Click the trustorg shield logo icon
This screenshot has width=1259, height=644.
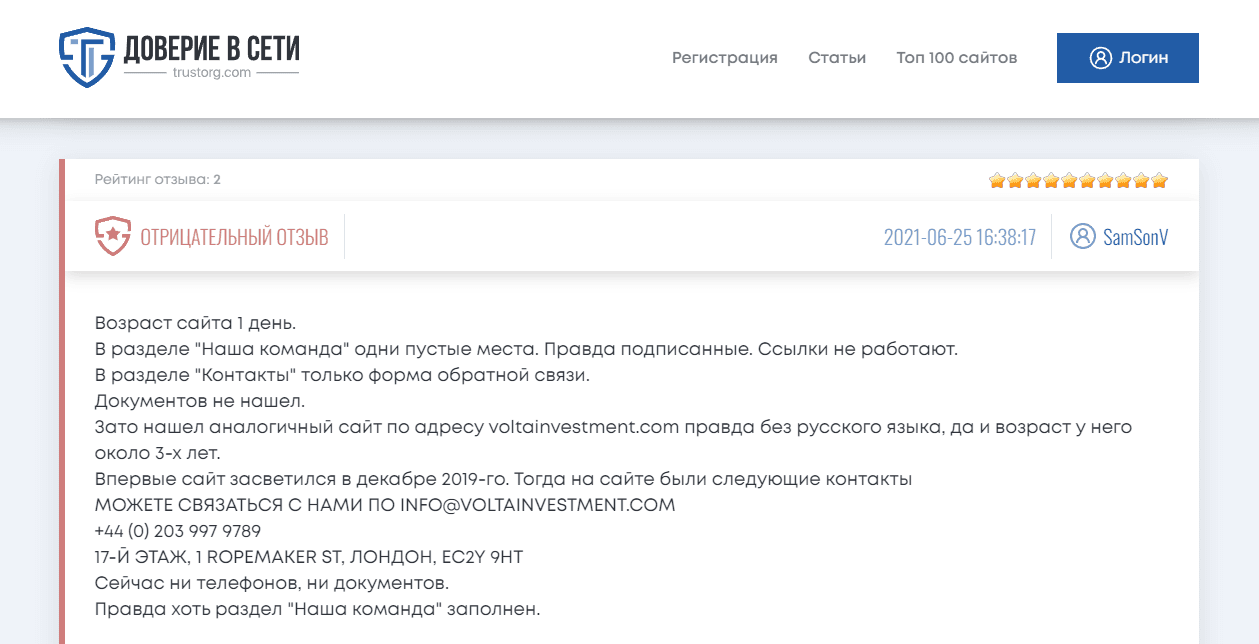coord(87,57)
